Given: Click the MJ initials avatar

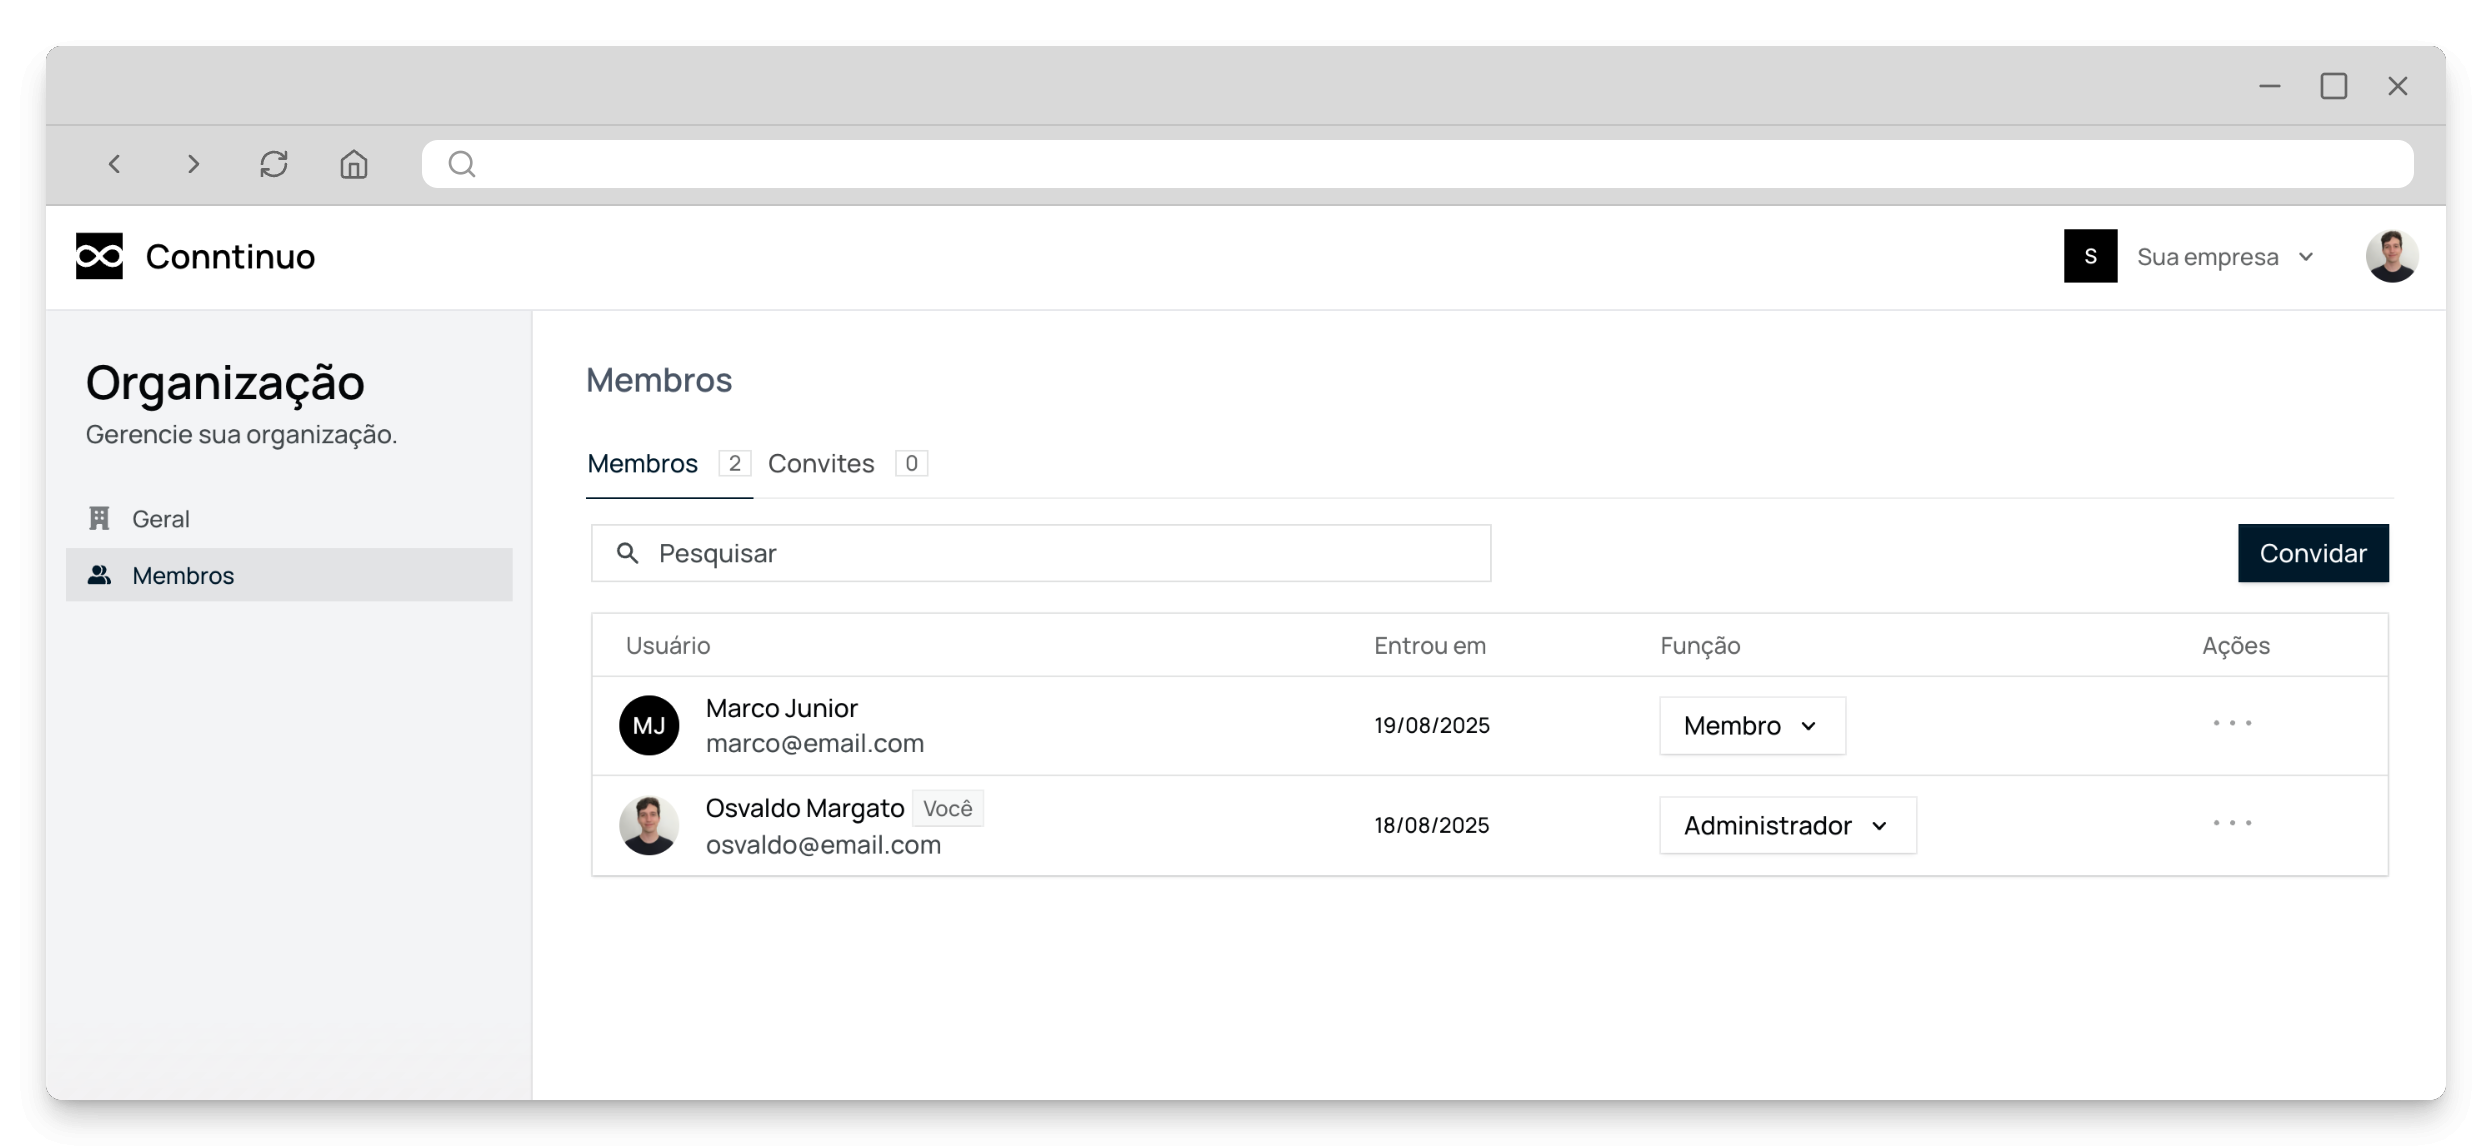Looking at the screenshot, I should [649, 726].
